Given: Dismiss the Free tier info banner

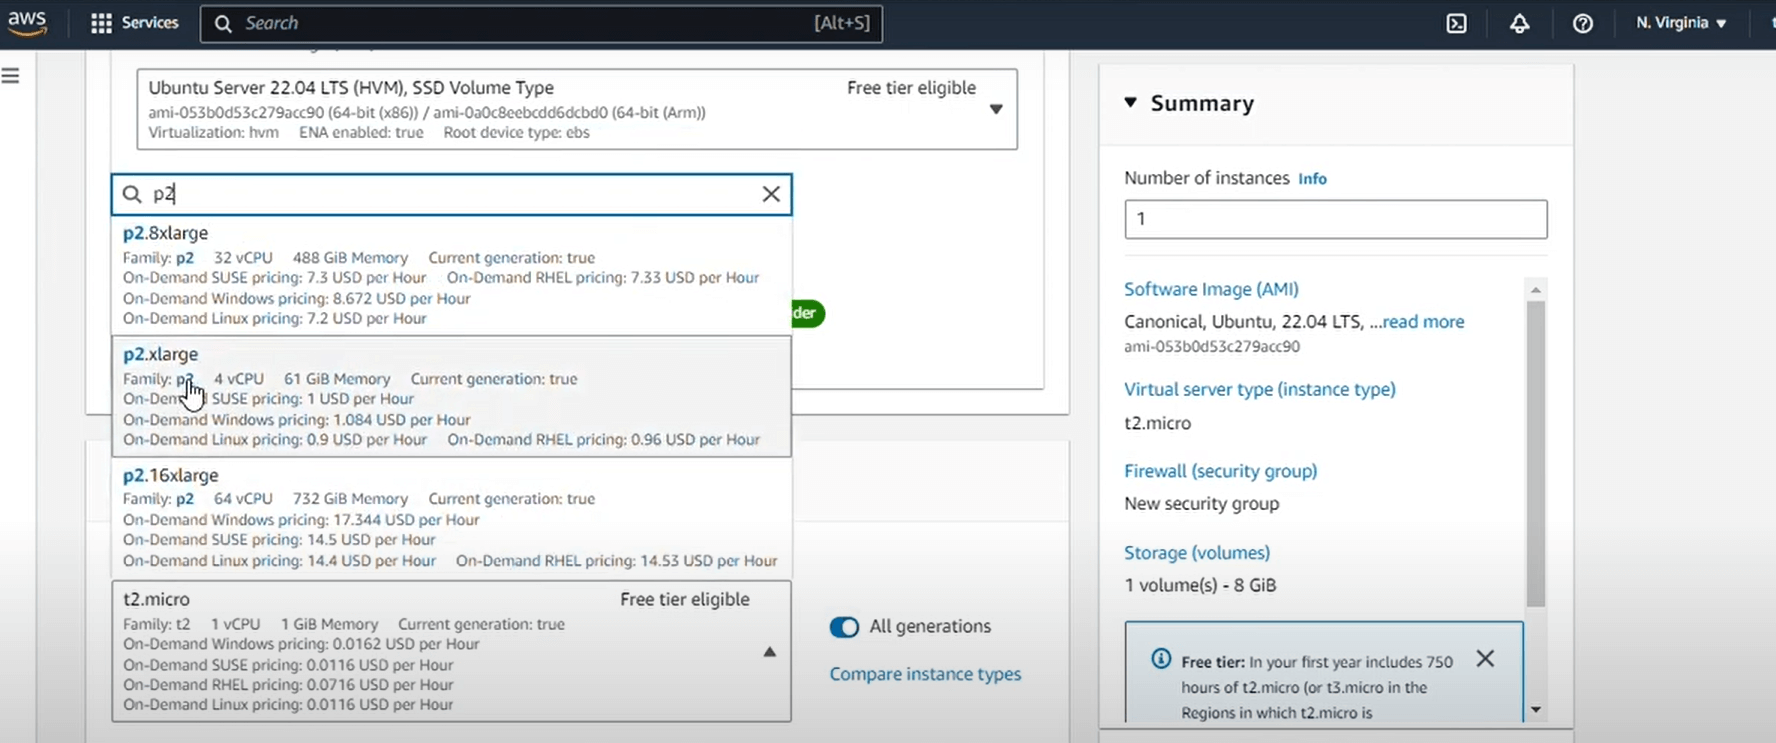Looking at the screenshot, I should pyautogui.click(x=1485, y=658).
